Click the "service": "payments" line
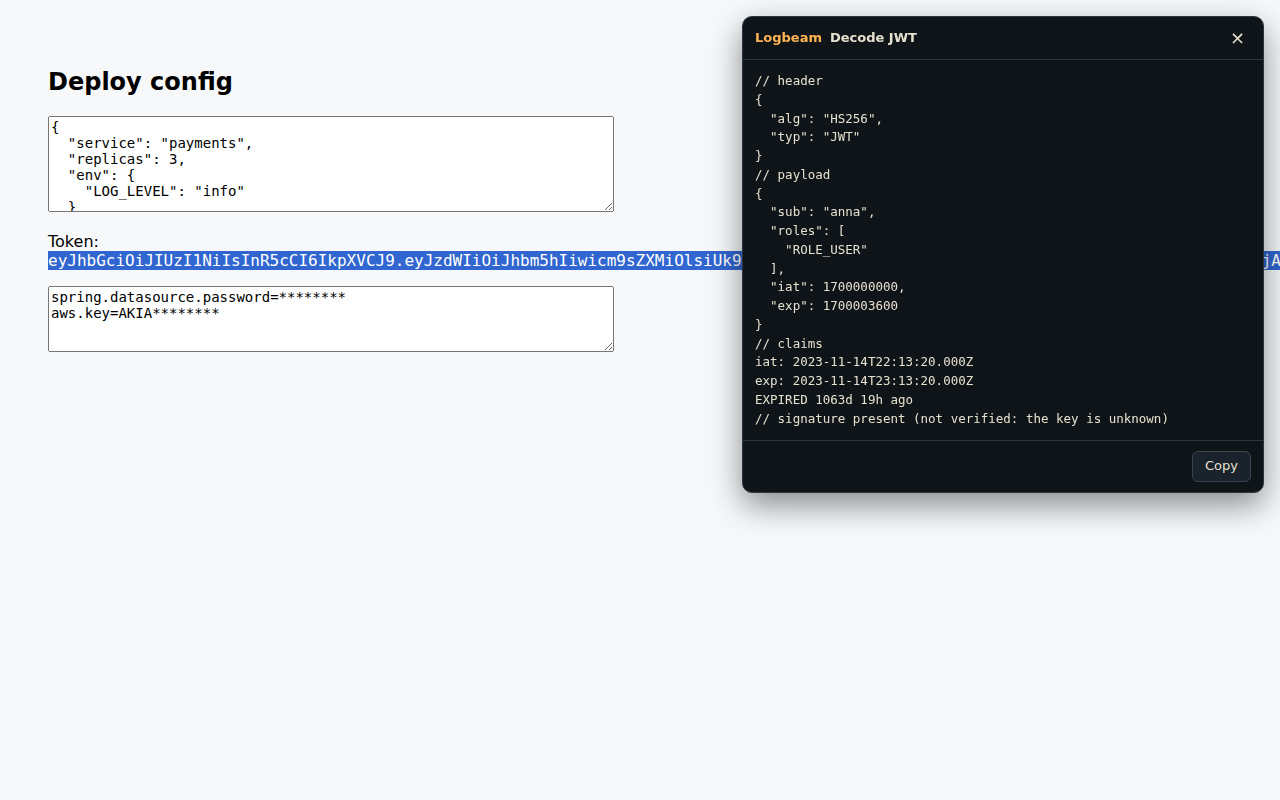The height and width of the screenshot is (800, 1280). [160, 143]
